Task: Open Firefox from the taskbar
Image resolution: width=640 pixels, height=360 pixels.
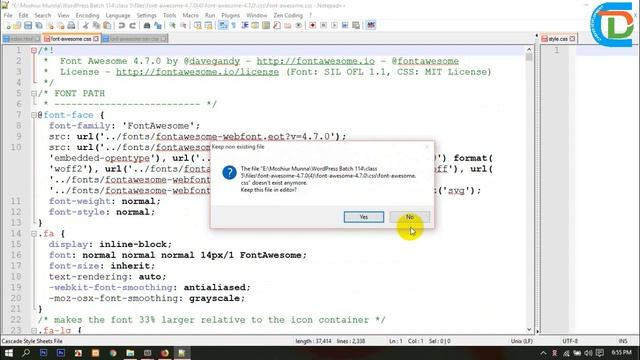Action: [x=165, y=353]
